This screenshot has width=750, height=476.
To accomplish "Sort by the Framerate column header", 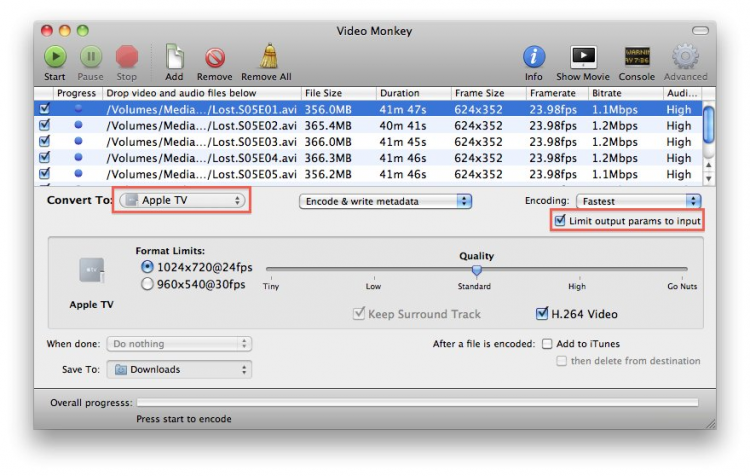I will 557,93.
